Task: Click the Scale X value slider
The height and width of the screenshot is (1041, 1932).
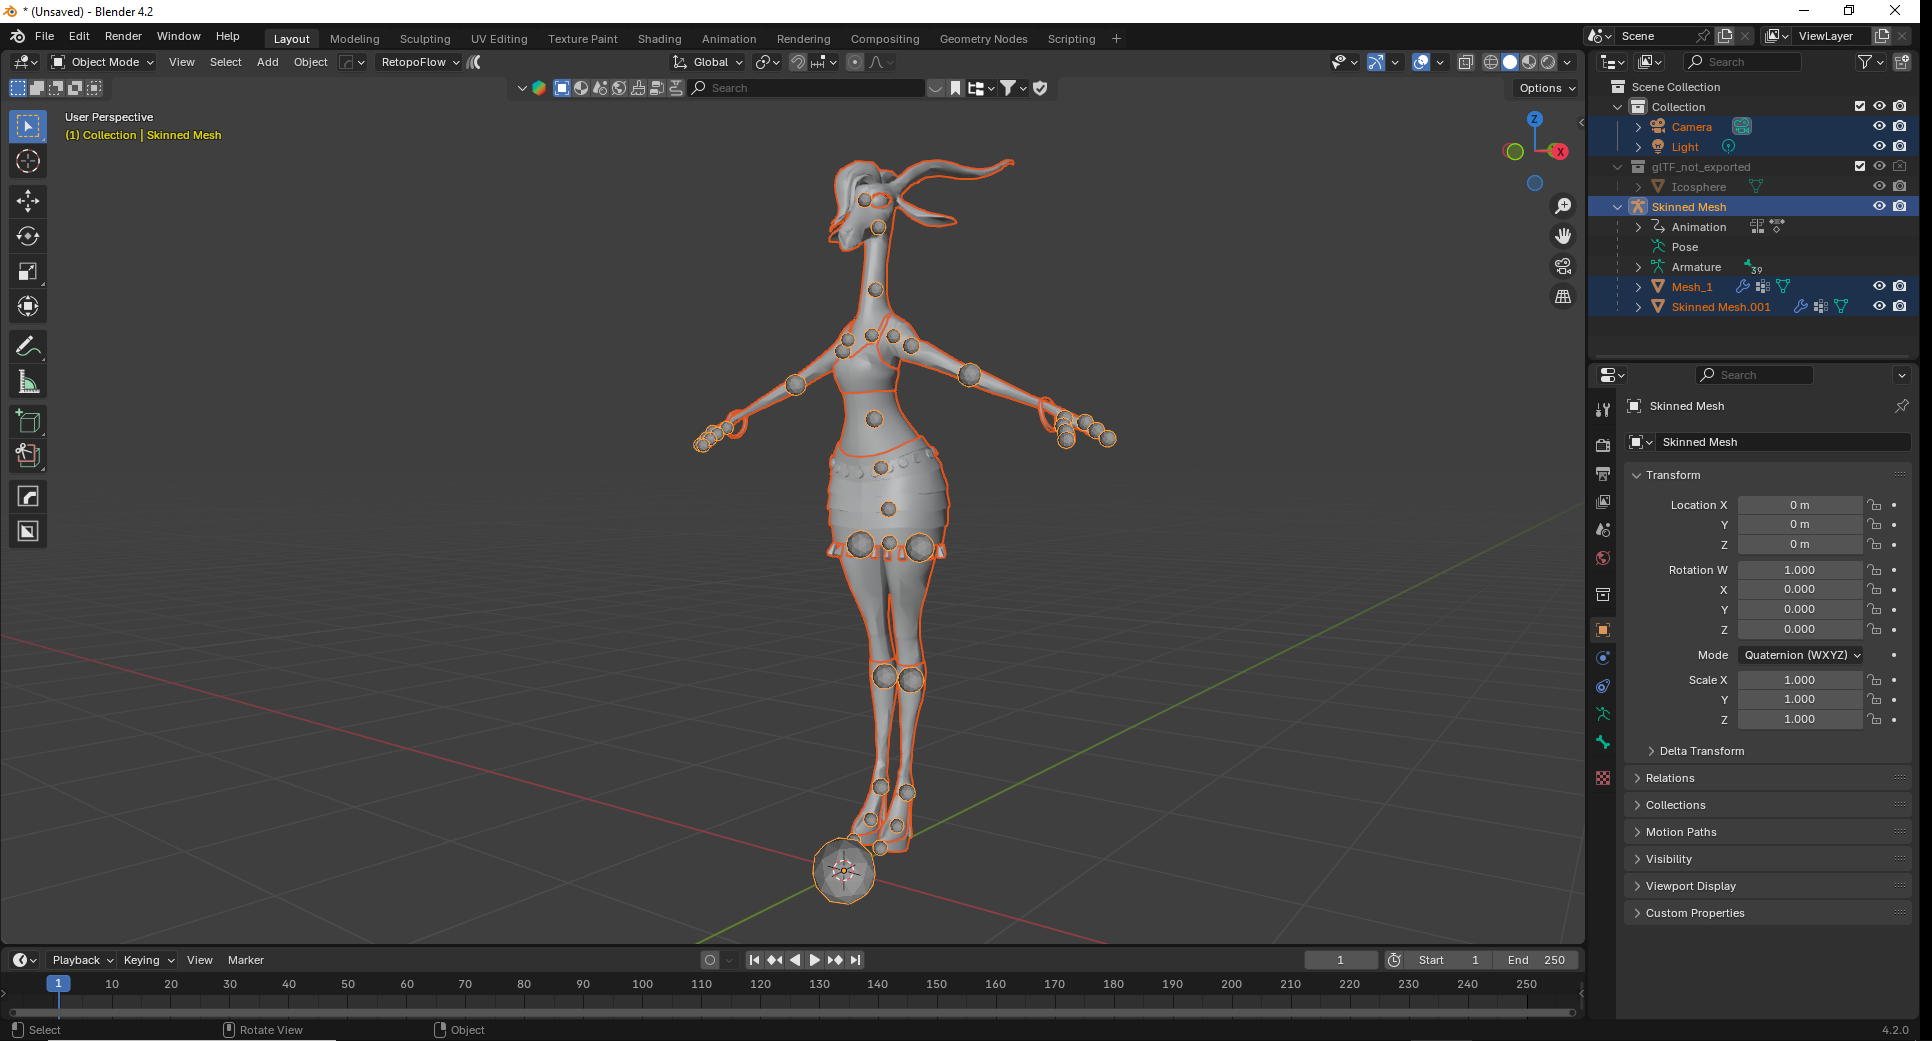Action: (x=1800, y=680)
